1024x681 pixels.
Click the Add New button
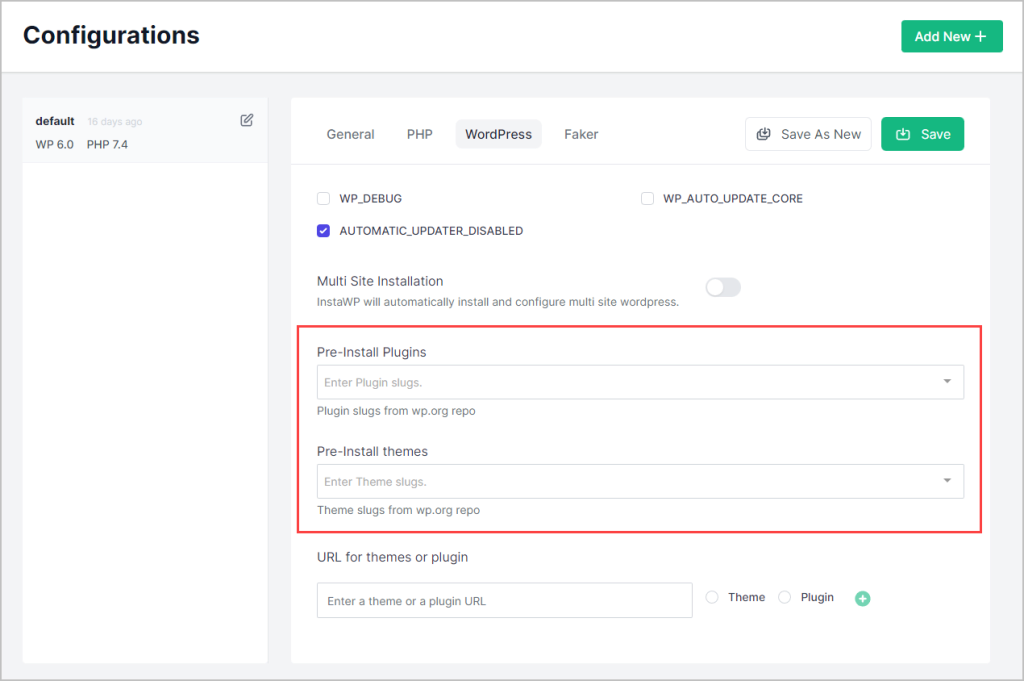click(951, 36)
